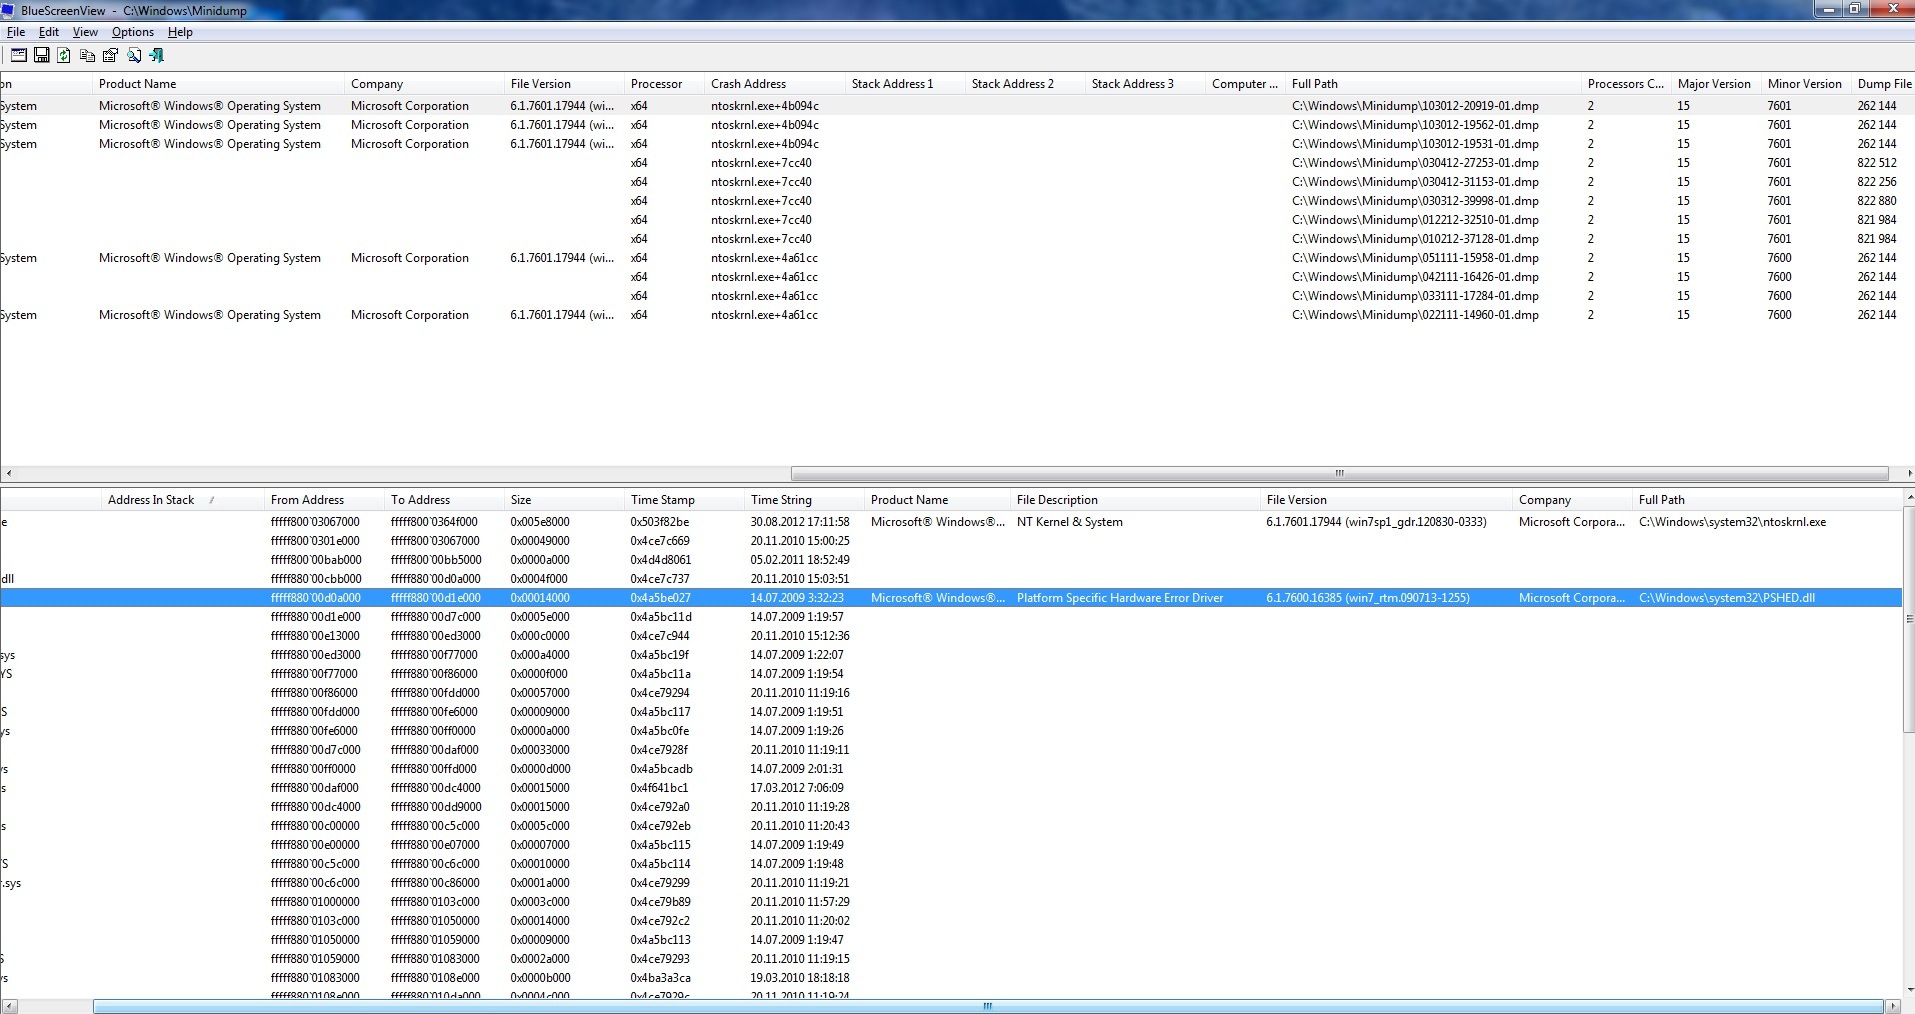Viewport: 1915px width, 1014px height.
Task: Select dump file 030312-39998-01.dmp row
Action: (x=957, y=201)
